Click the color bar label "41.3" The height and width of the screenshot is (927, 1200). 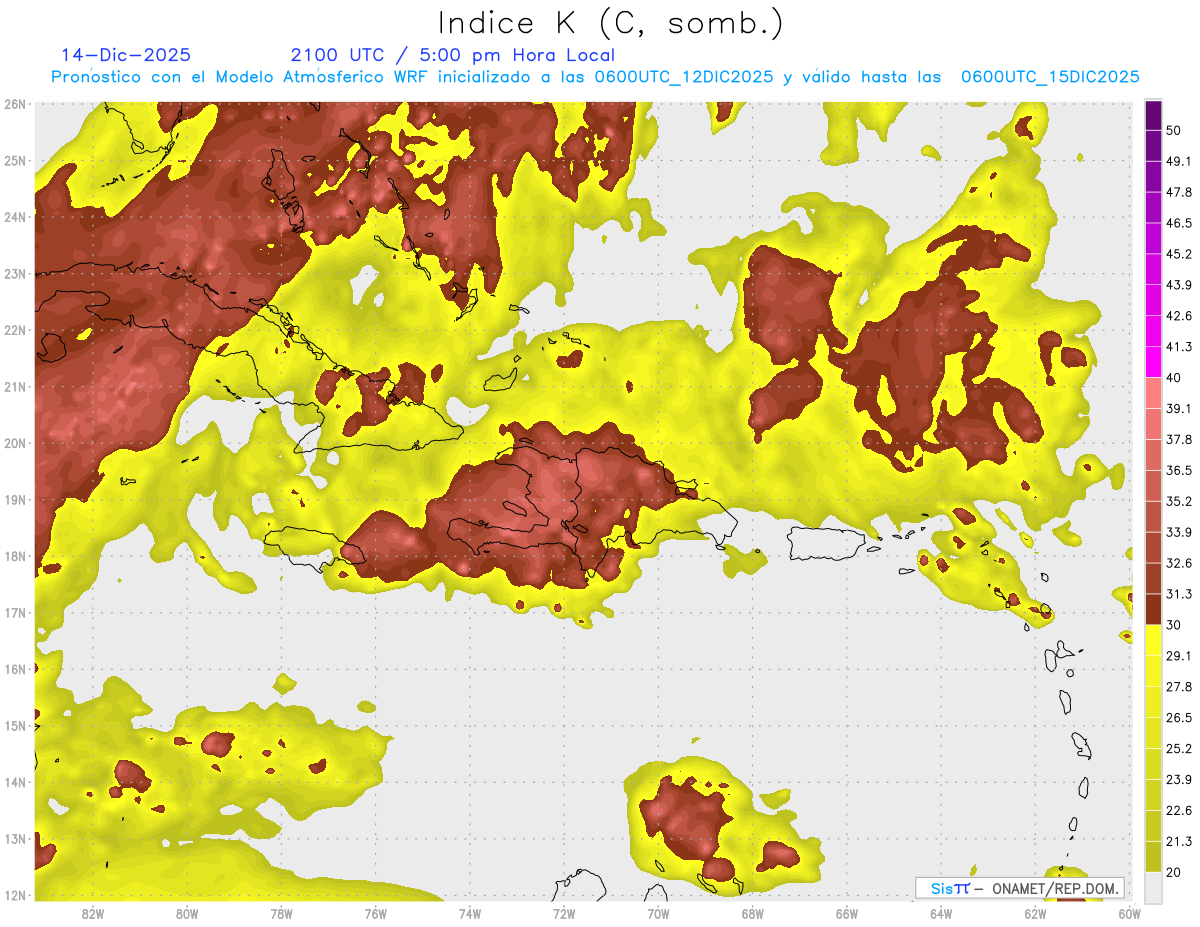[x=1178, y=347]
